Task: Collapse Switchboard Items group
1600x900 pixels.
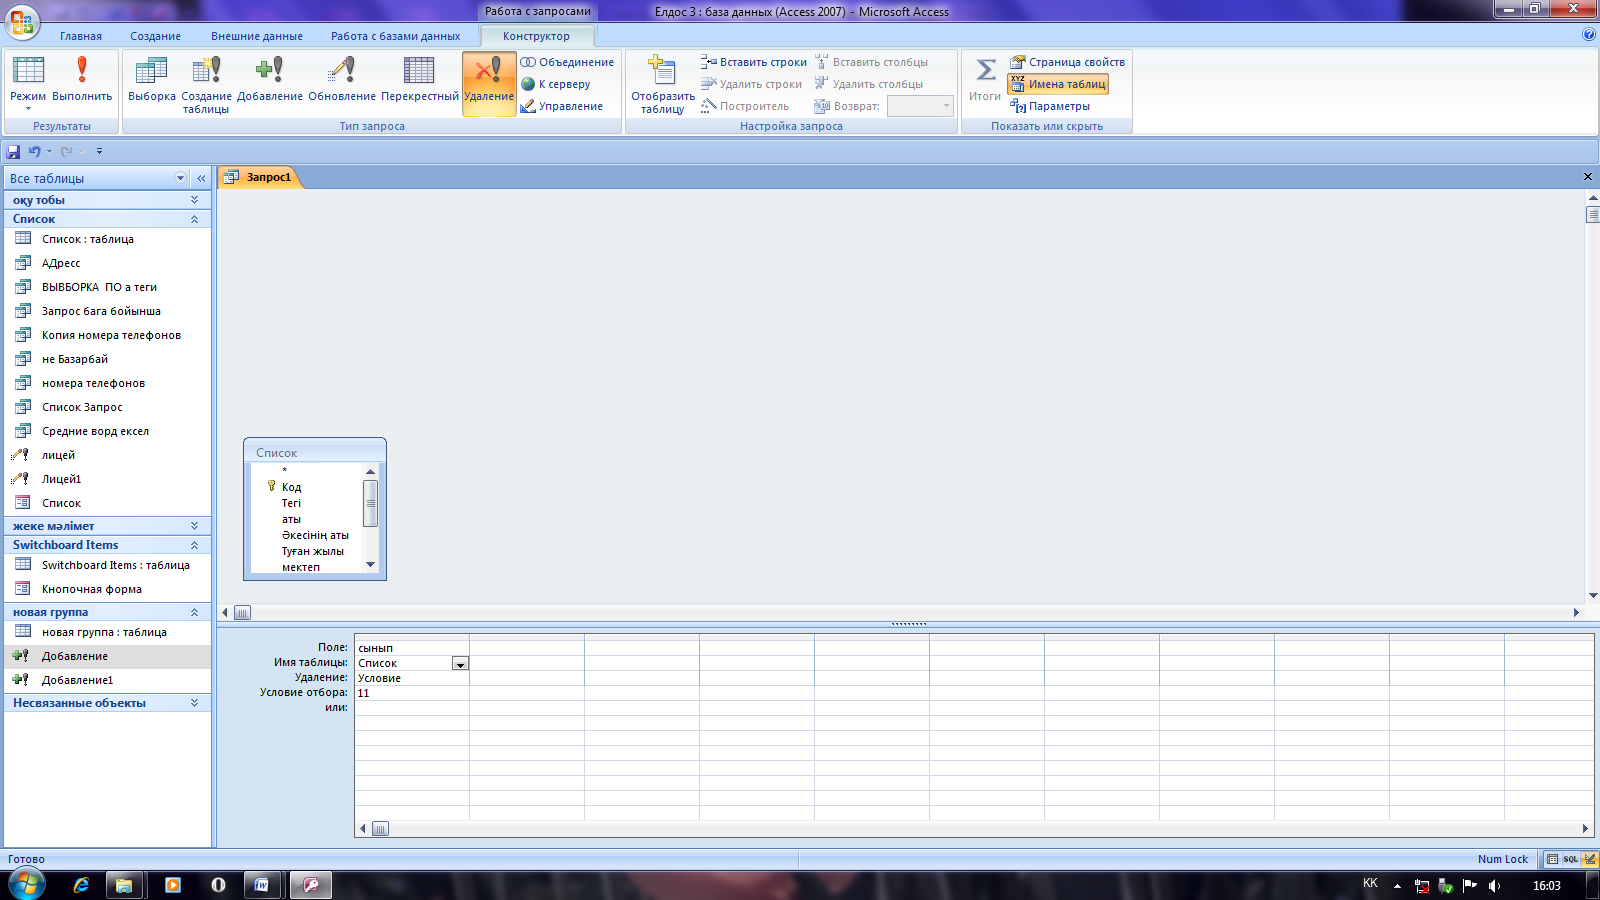Action: [x=108, y=545]
